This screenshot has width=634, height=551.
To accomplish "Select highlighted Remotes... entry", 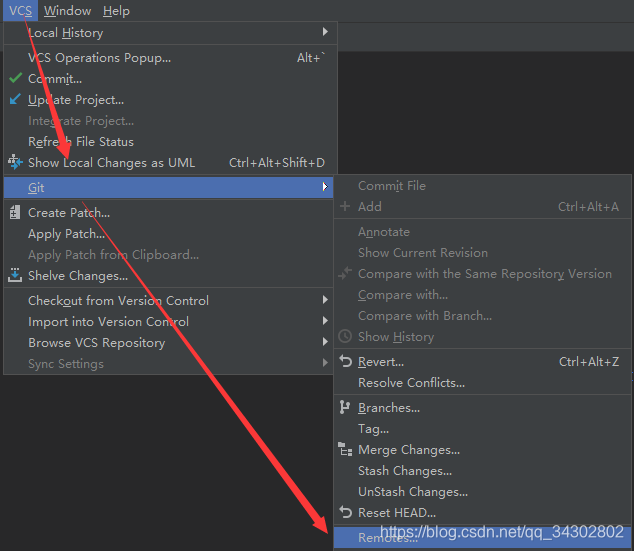I will coord(482,537).
